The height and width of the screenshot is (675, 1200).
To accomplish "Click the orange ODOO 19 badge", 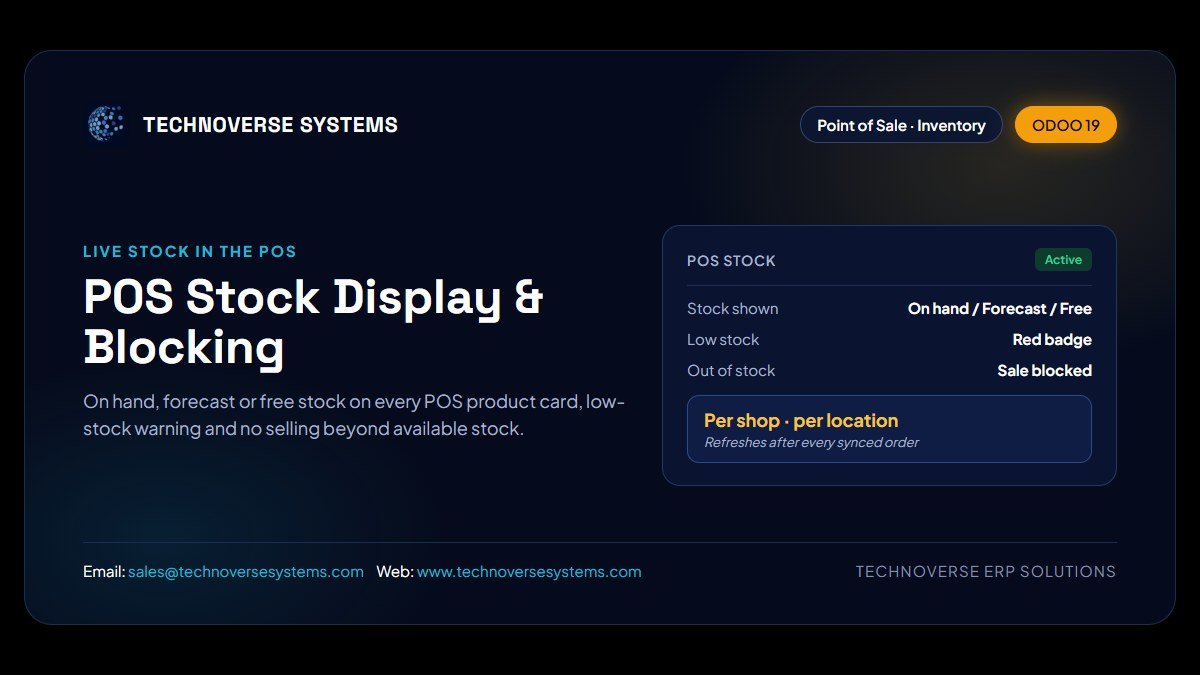I will point(1066,125).
